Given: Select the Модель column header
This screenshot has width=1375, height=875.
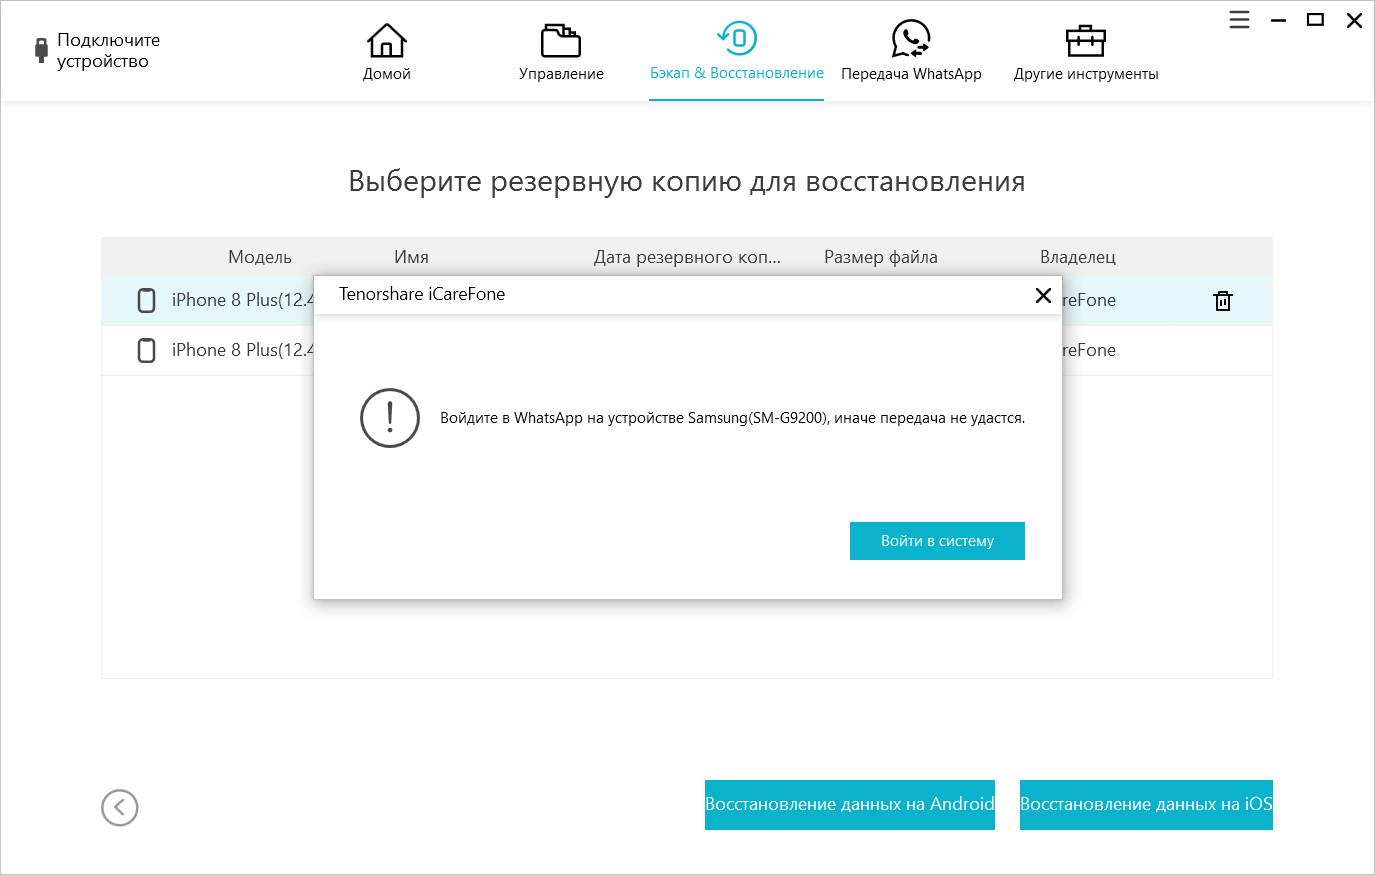Looking at the screenshot, I should pos(260,257).
